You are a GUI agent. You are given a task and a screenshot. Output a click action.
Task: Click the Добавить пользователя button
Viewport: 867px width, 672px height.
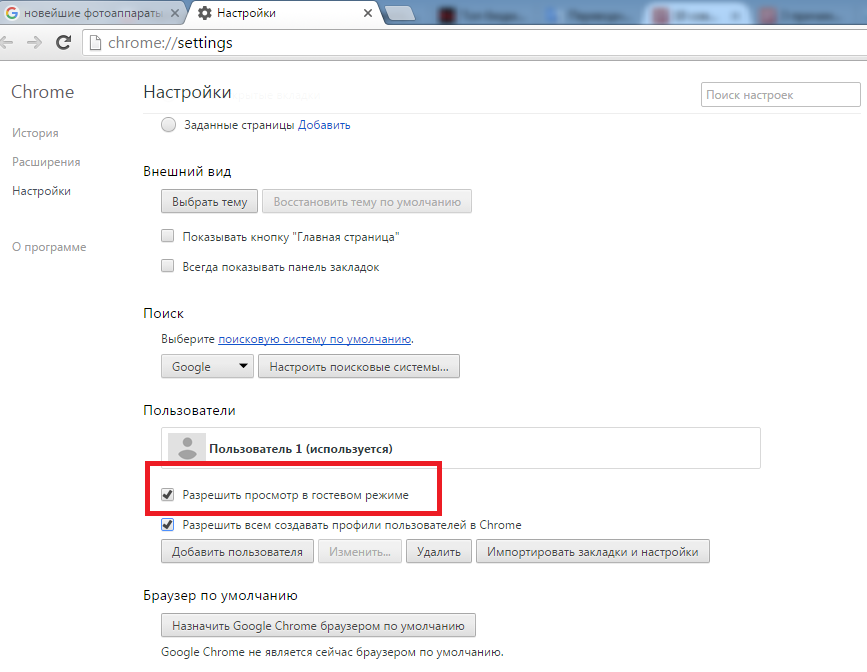pyautogui.click(x=237, y=551)
